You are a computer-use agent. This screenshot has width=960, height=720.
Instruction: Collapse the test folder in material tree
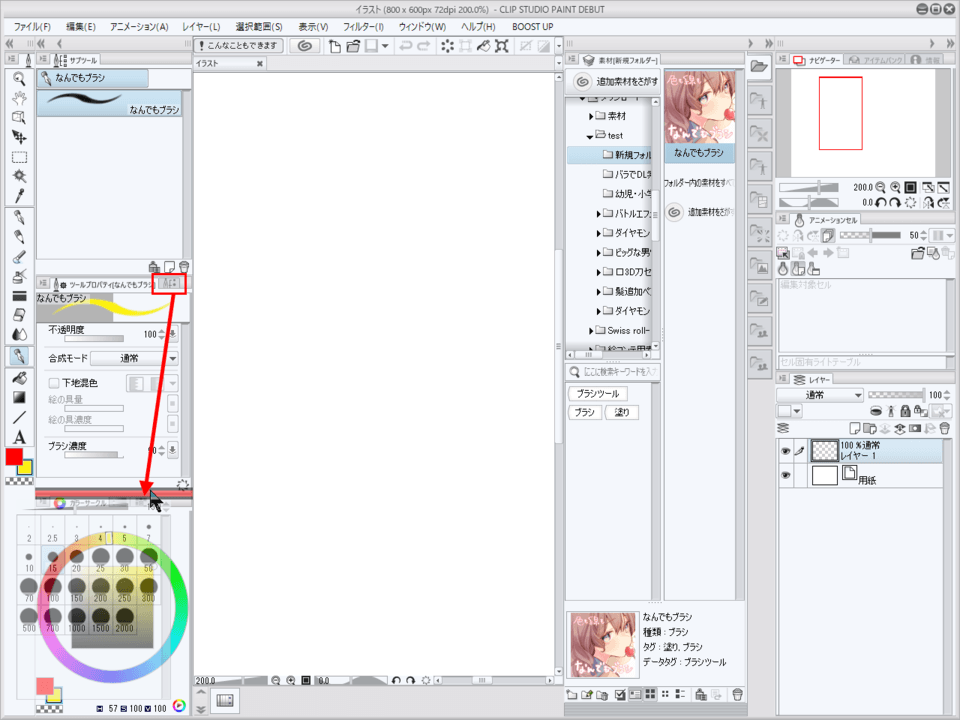[x=590, y=136]
